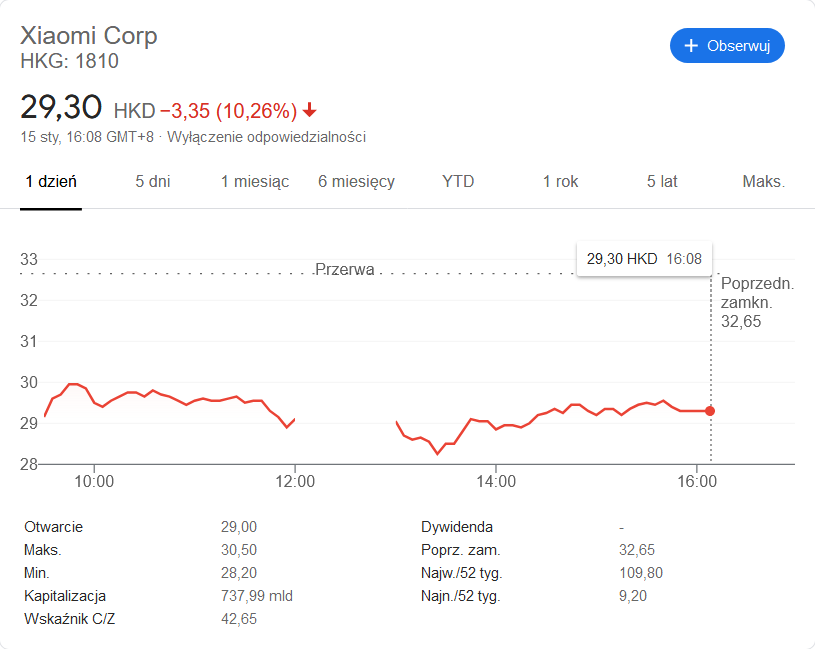
Task: Click the Min. value 28,20
Action: tap(239, 573)
